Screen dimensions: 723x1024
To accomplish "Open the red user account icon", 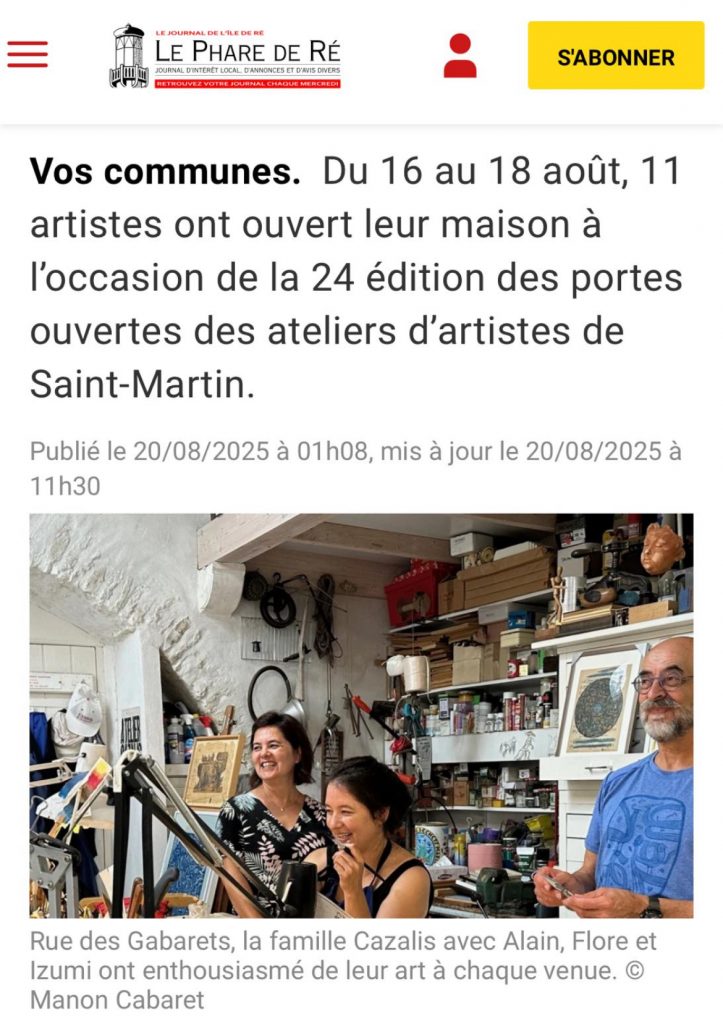I will [x=460, y=56].
